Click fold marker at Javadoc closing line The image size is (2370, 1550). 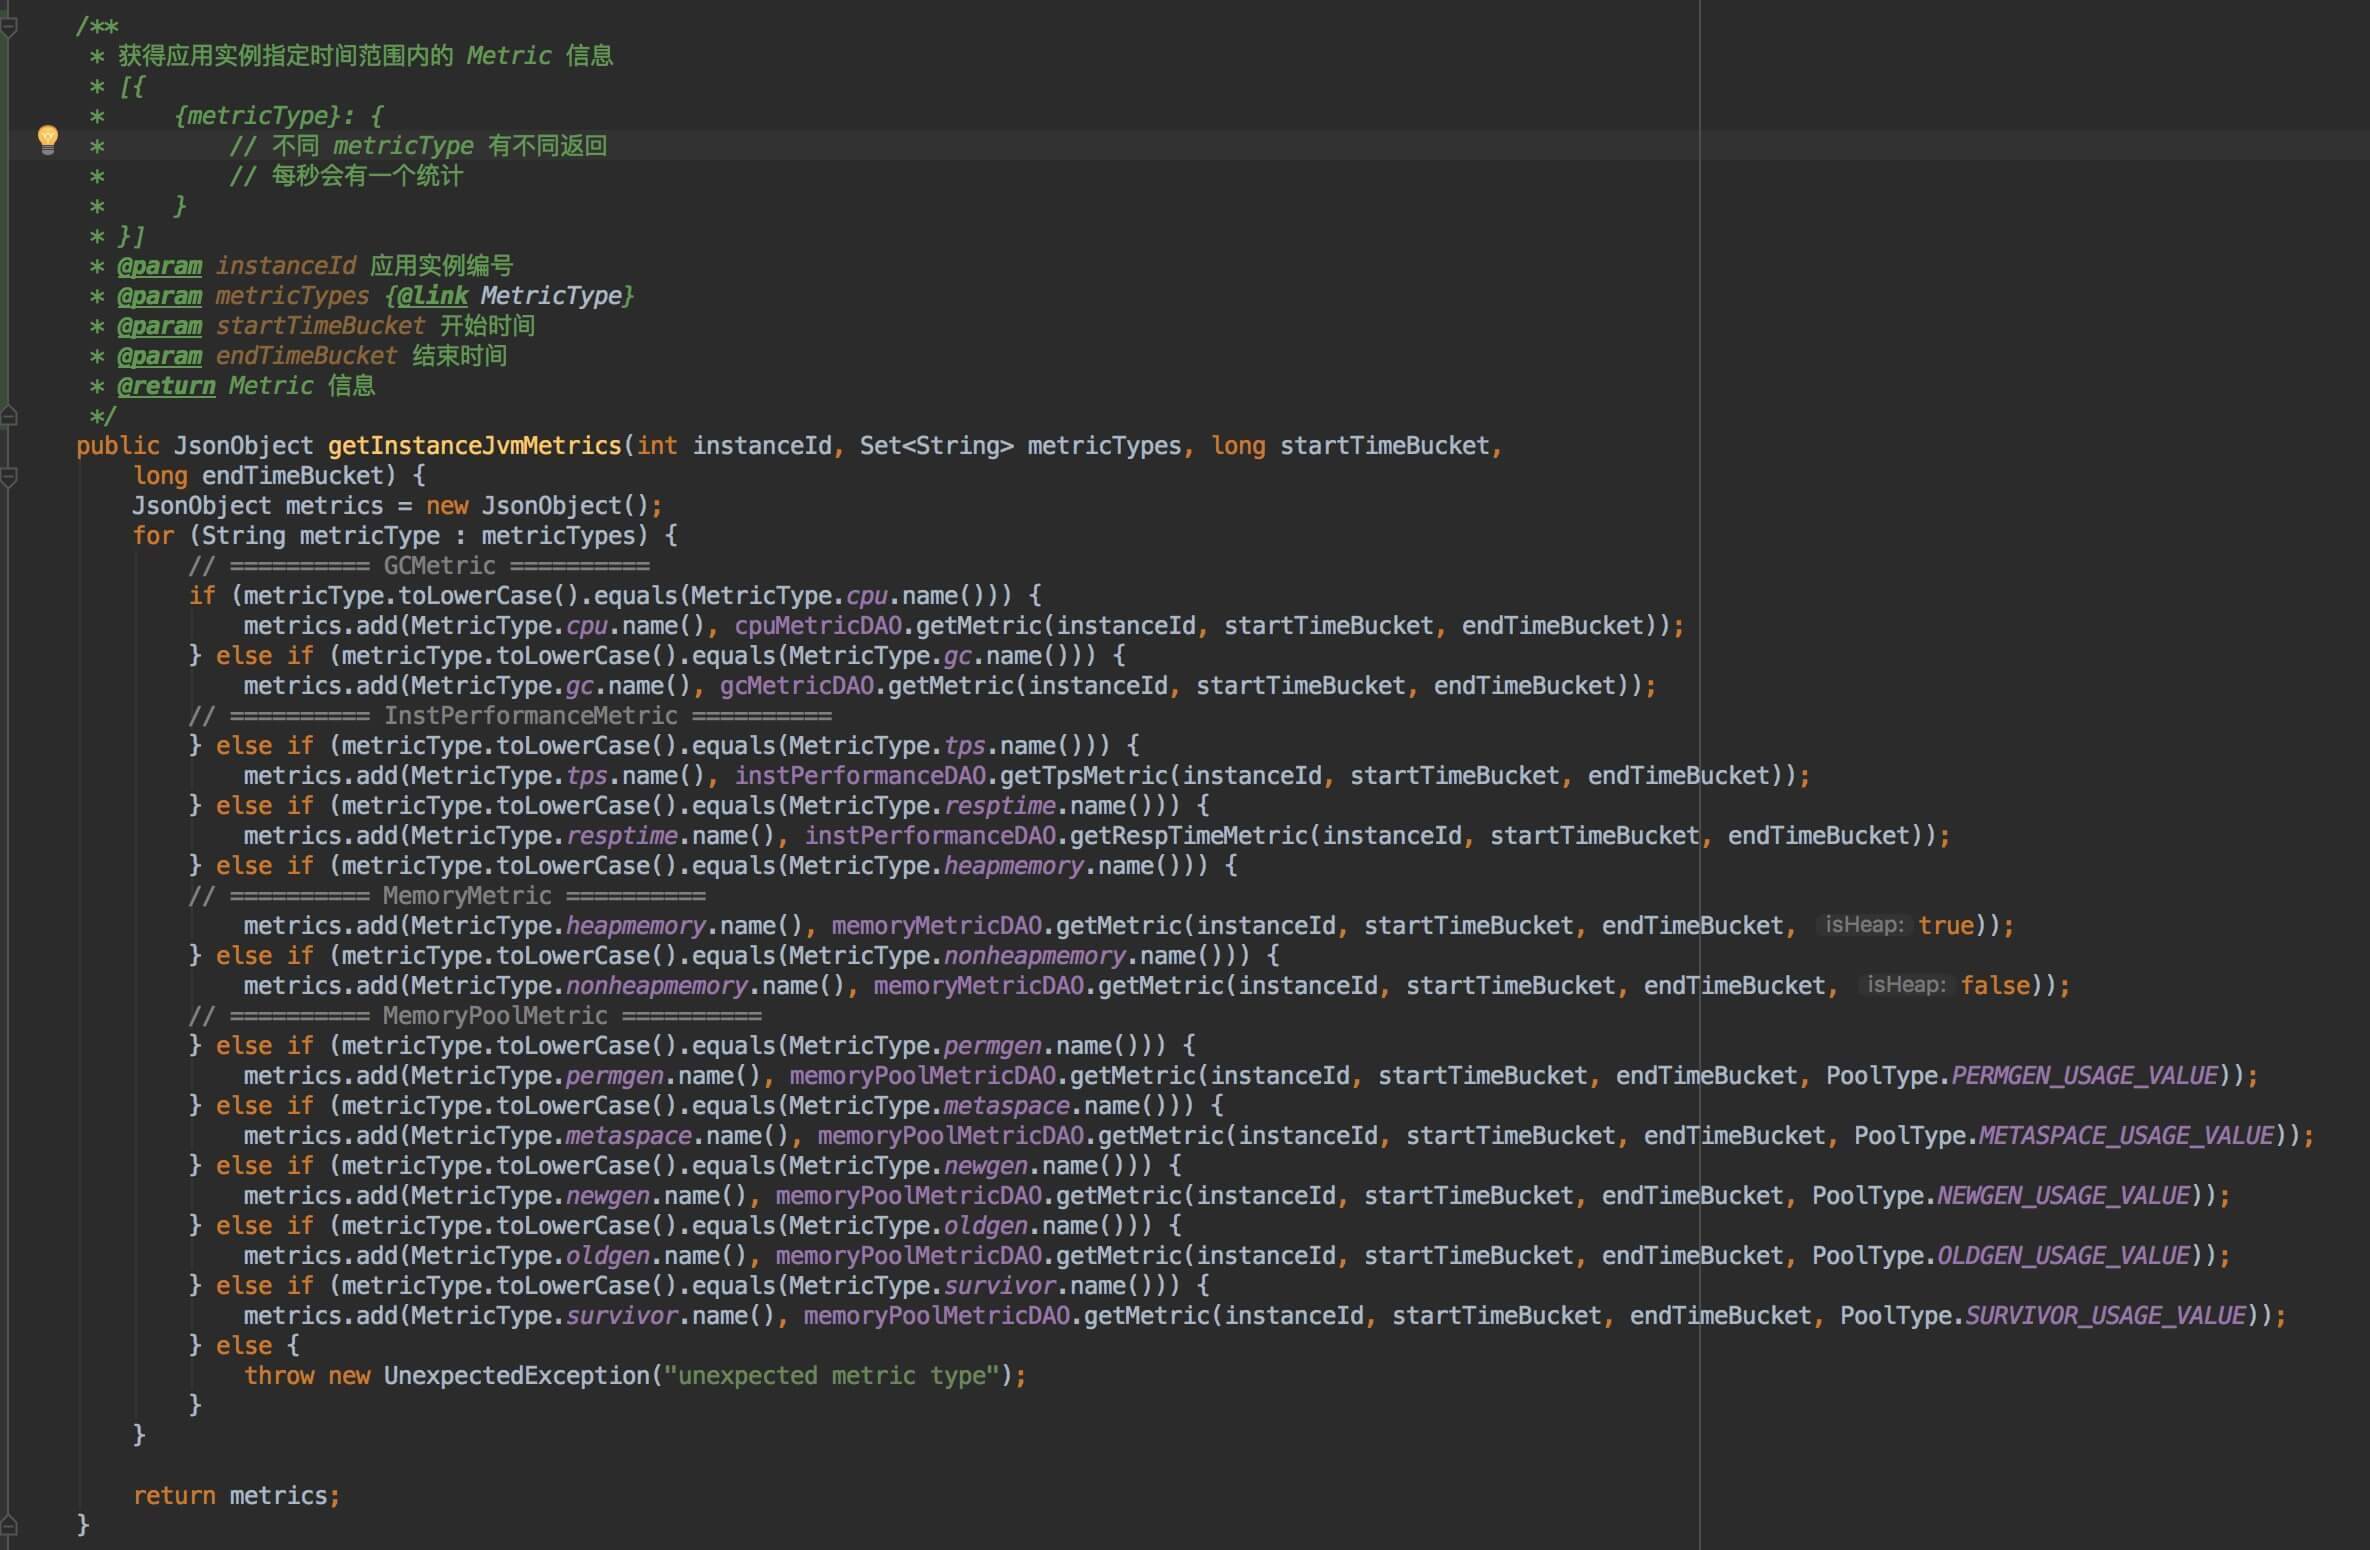pyautogui.click(x=8, y=416)
